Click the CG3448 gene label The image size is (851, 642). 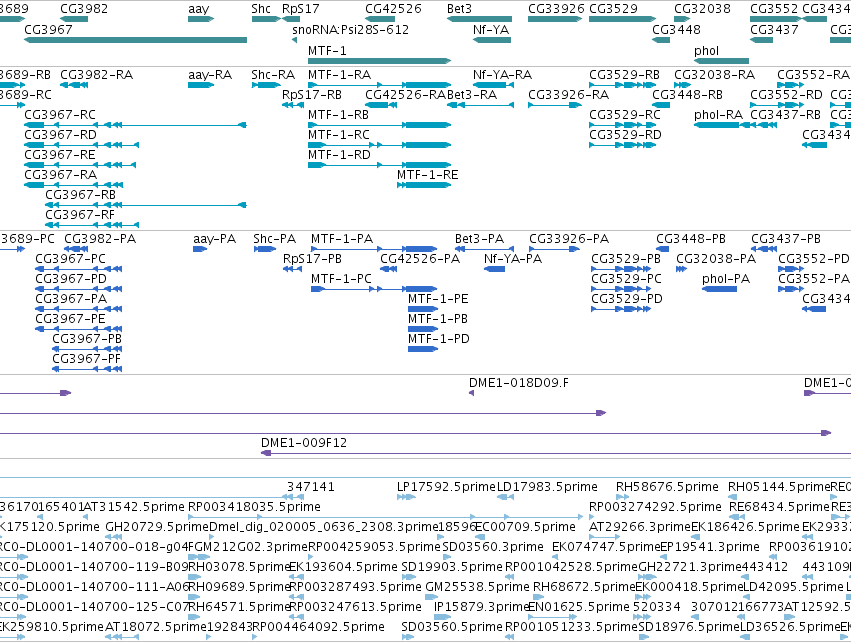click(676, 29)
